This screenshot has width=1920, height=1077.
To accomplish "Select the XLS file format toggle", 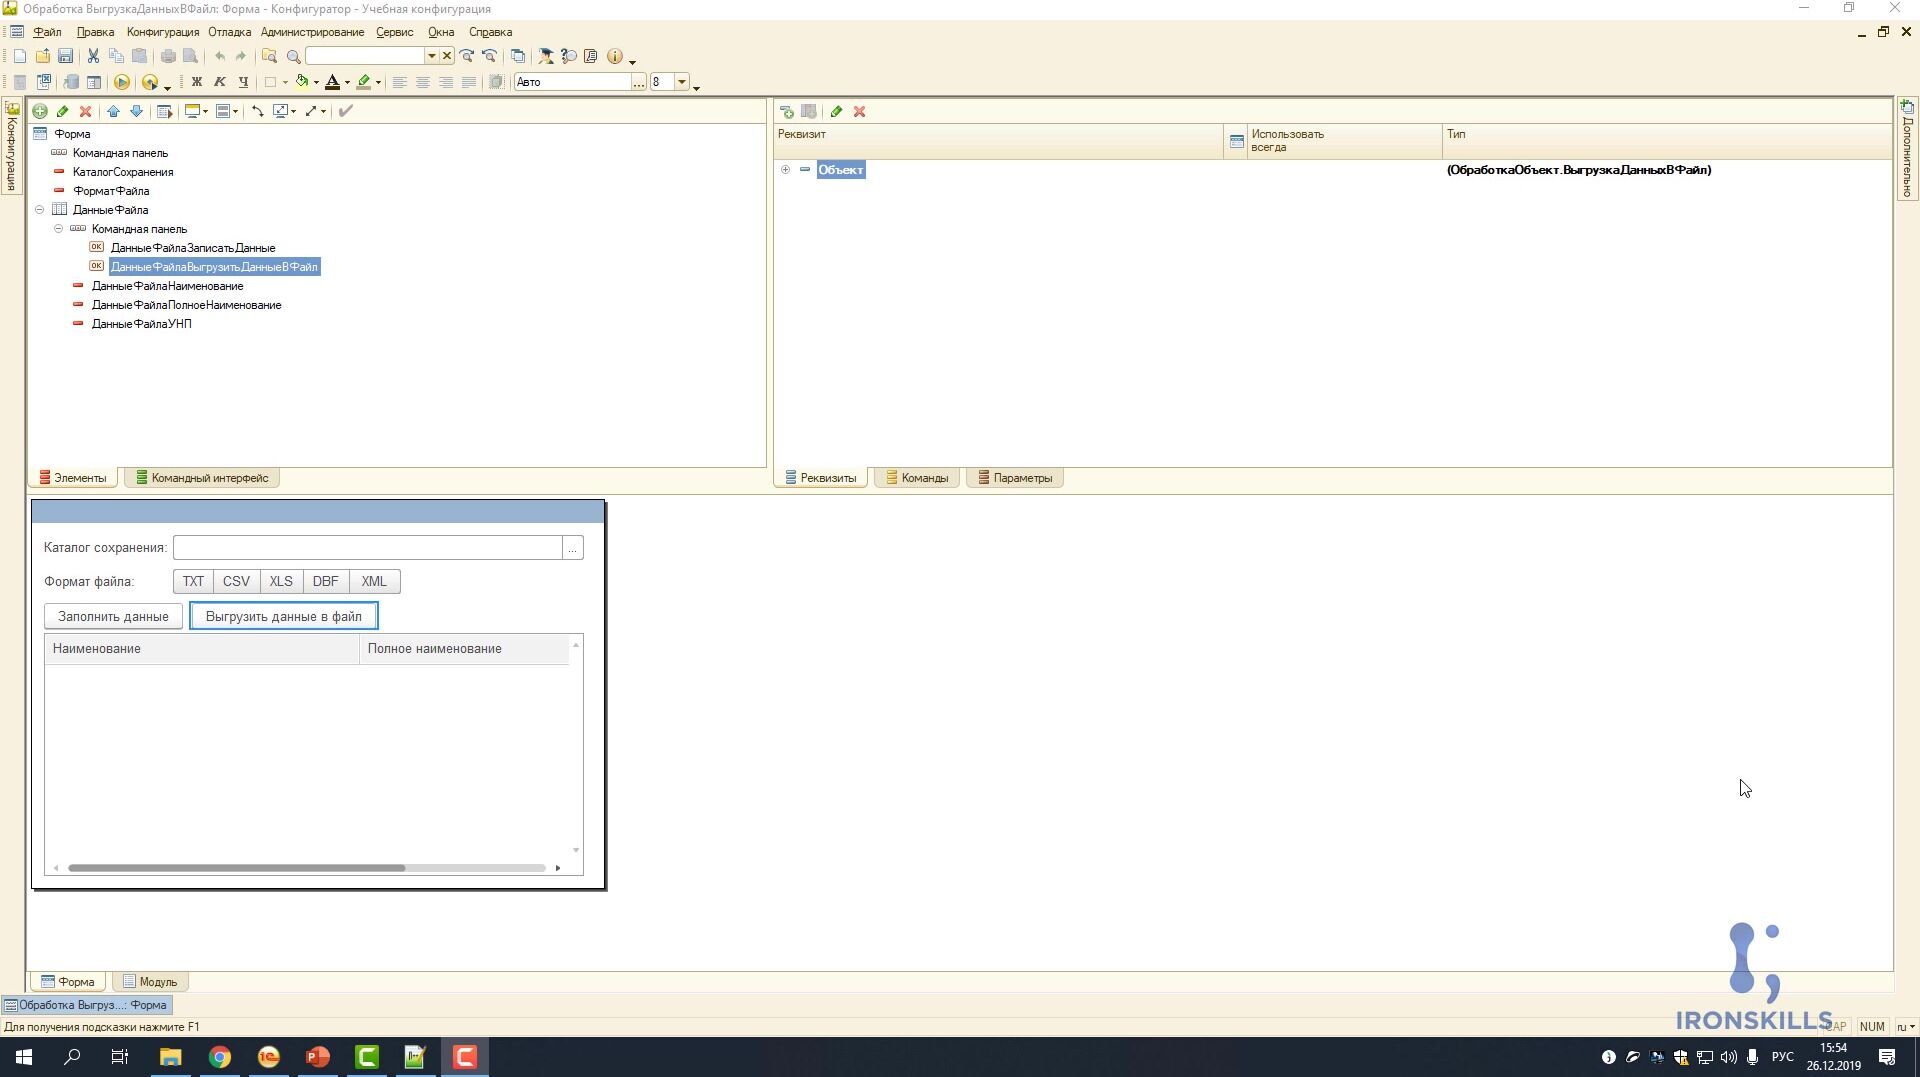I will pos(281,581).
